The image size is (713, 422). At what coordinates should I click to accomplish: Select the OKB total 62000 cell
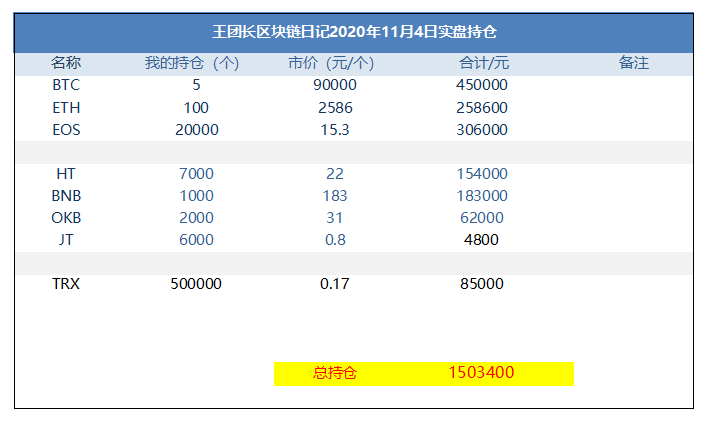click(x=482, y=218)
